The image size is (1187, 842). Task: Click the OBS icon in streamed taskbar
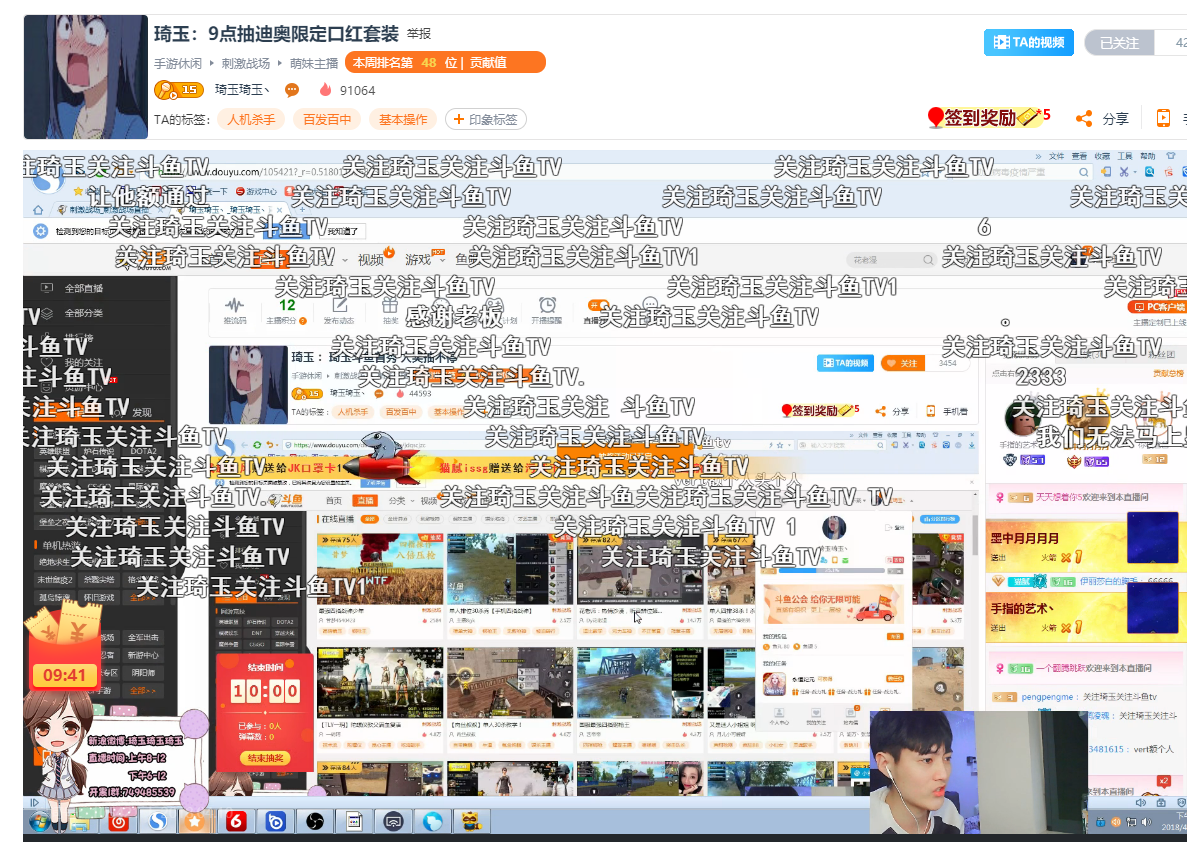(315, 821)
